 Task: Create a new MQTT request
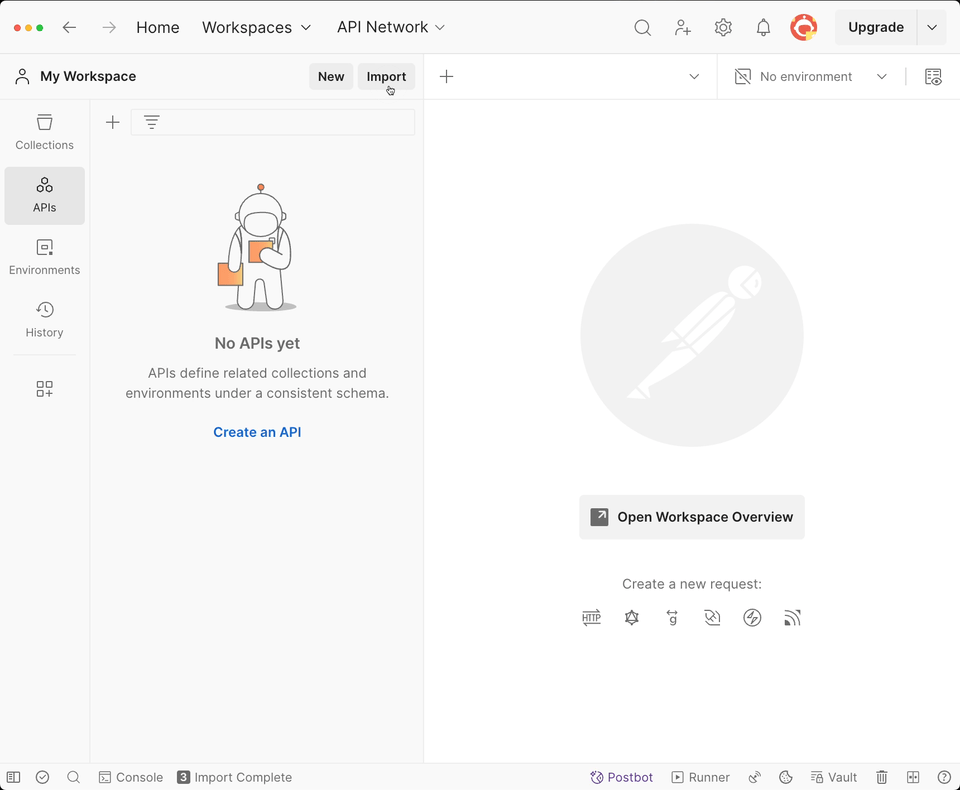point(792,618)
